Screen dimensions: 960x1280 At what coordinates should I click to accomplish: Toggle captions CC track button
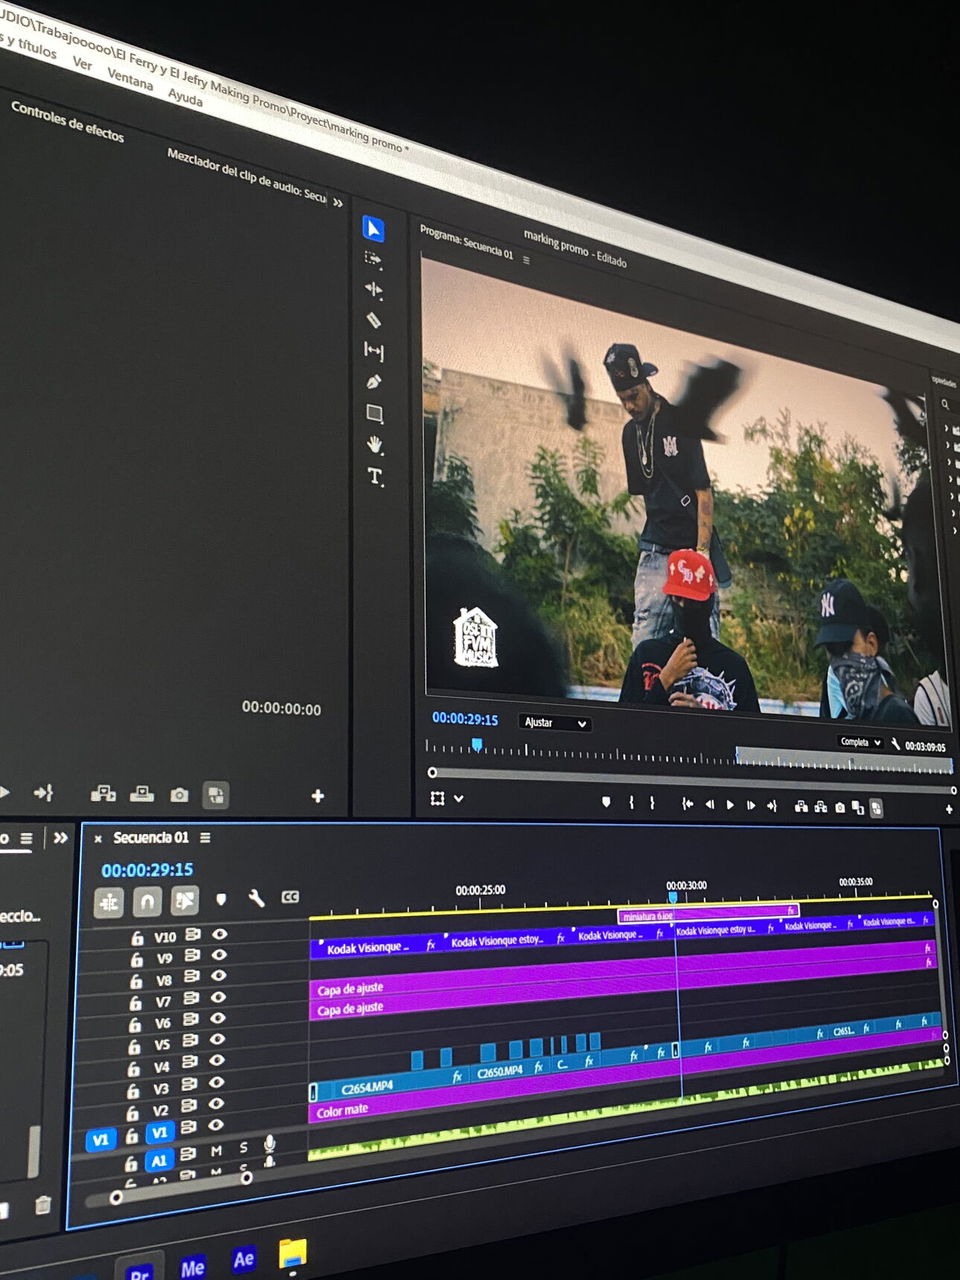point(290,896)
